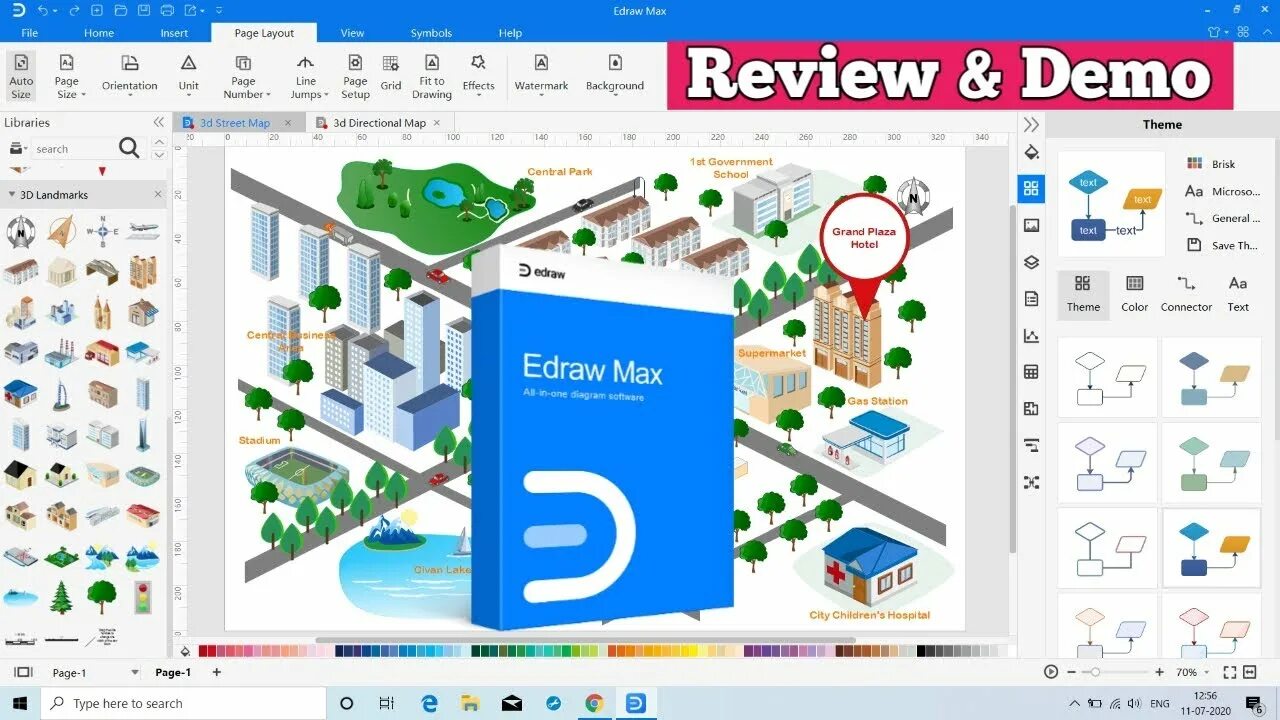Open the Table panel sidebar icon

point(1032,372)
